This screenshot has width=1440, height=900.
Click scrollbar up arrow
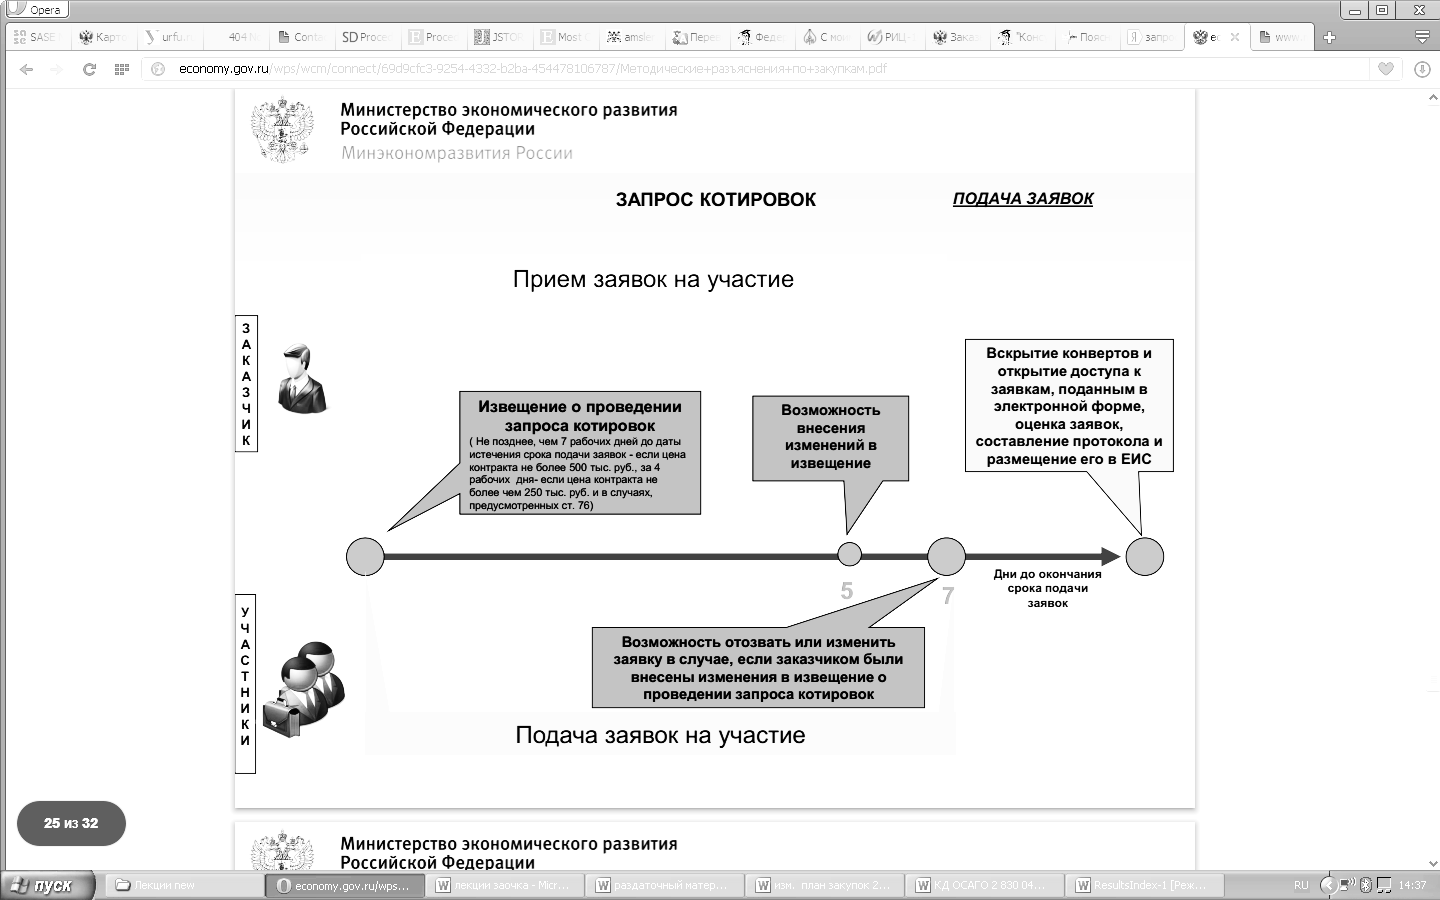(1431, 96)
